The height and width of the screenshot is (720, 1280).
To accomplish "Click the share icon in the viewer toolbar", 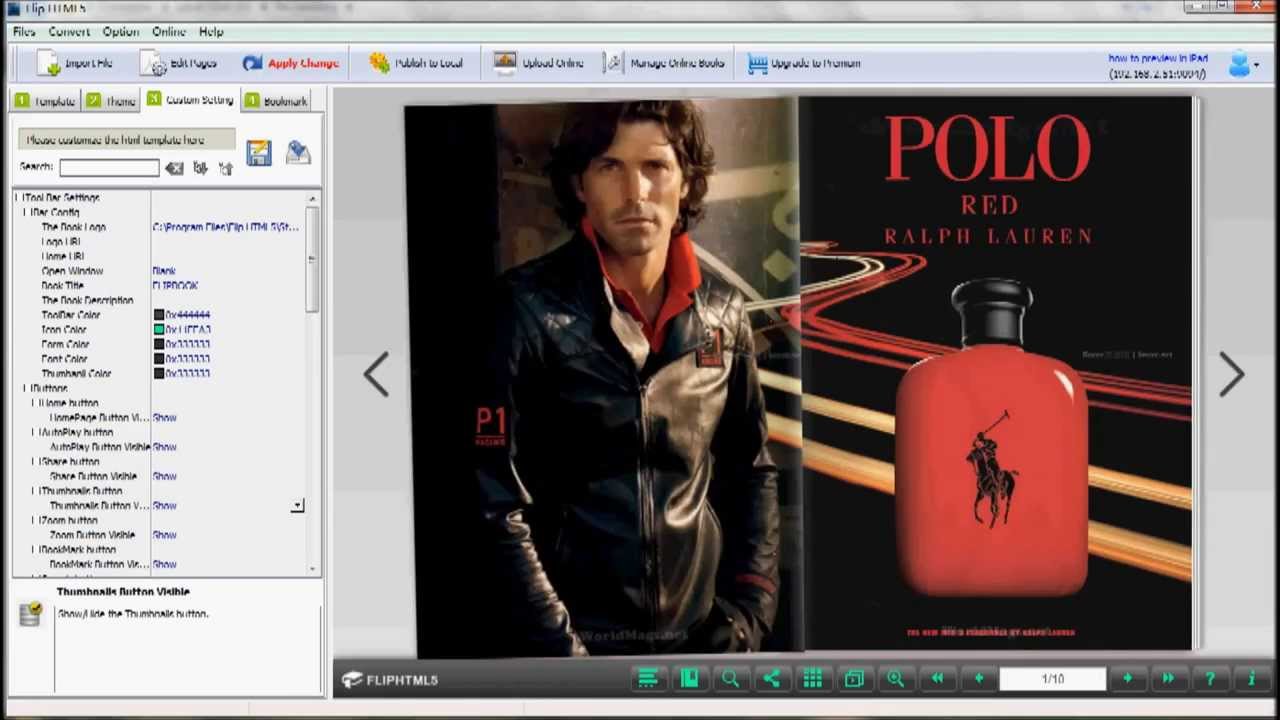I will coord(771,679).
